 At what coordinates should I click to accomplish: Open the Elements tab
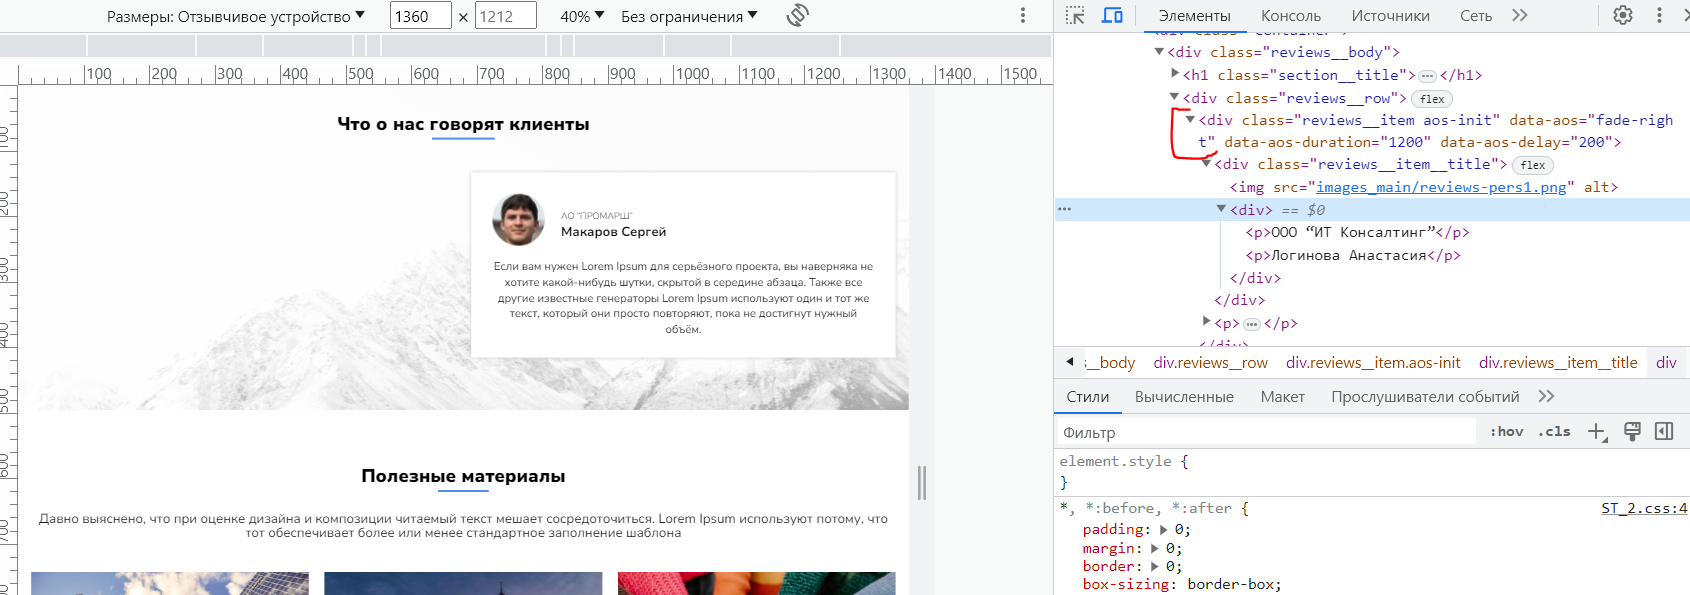[x=1194, y=15]
